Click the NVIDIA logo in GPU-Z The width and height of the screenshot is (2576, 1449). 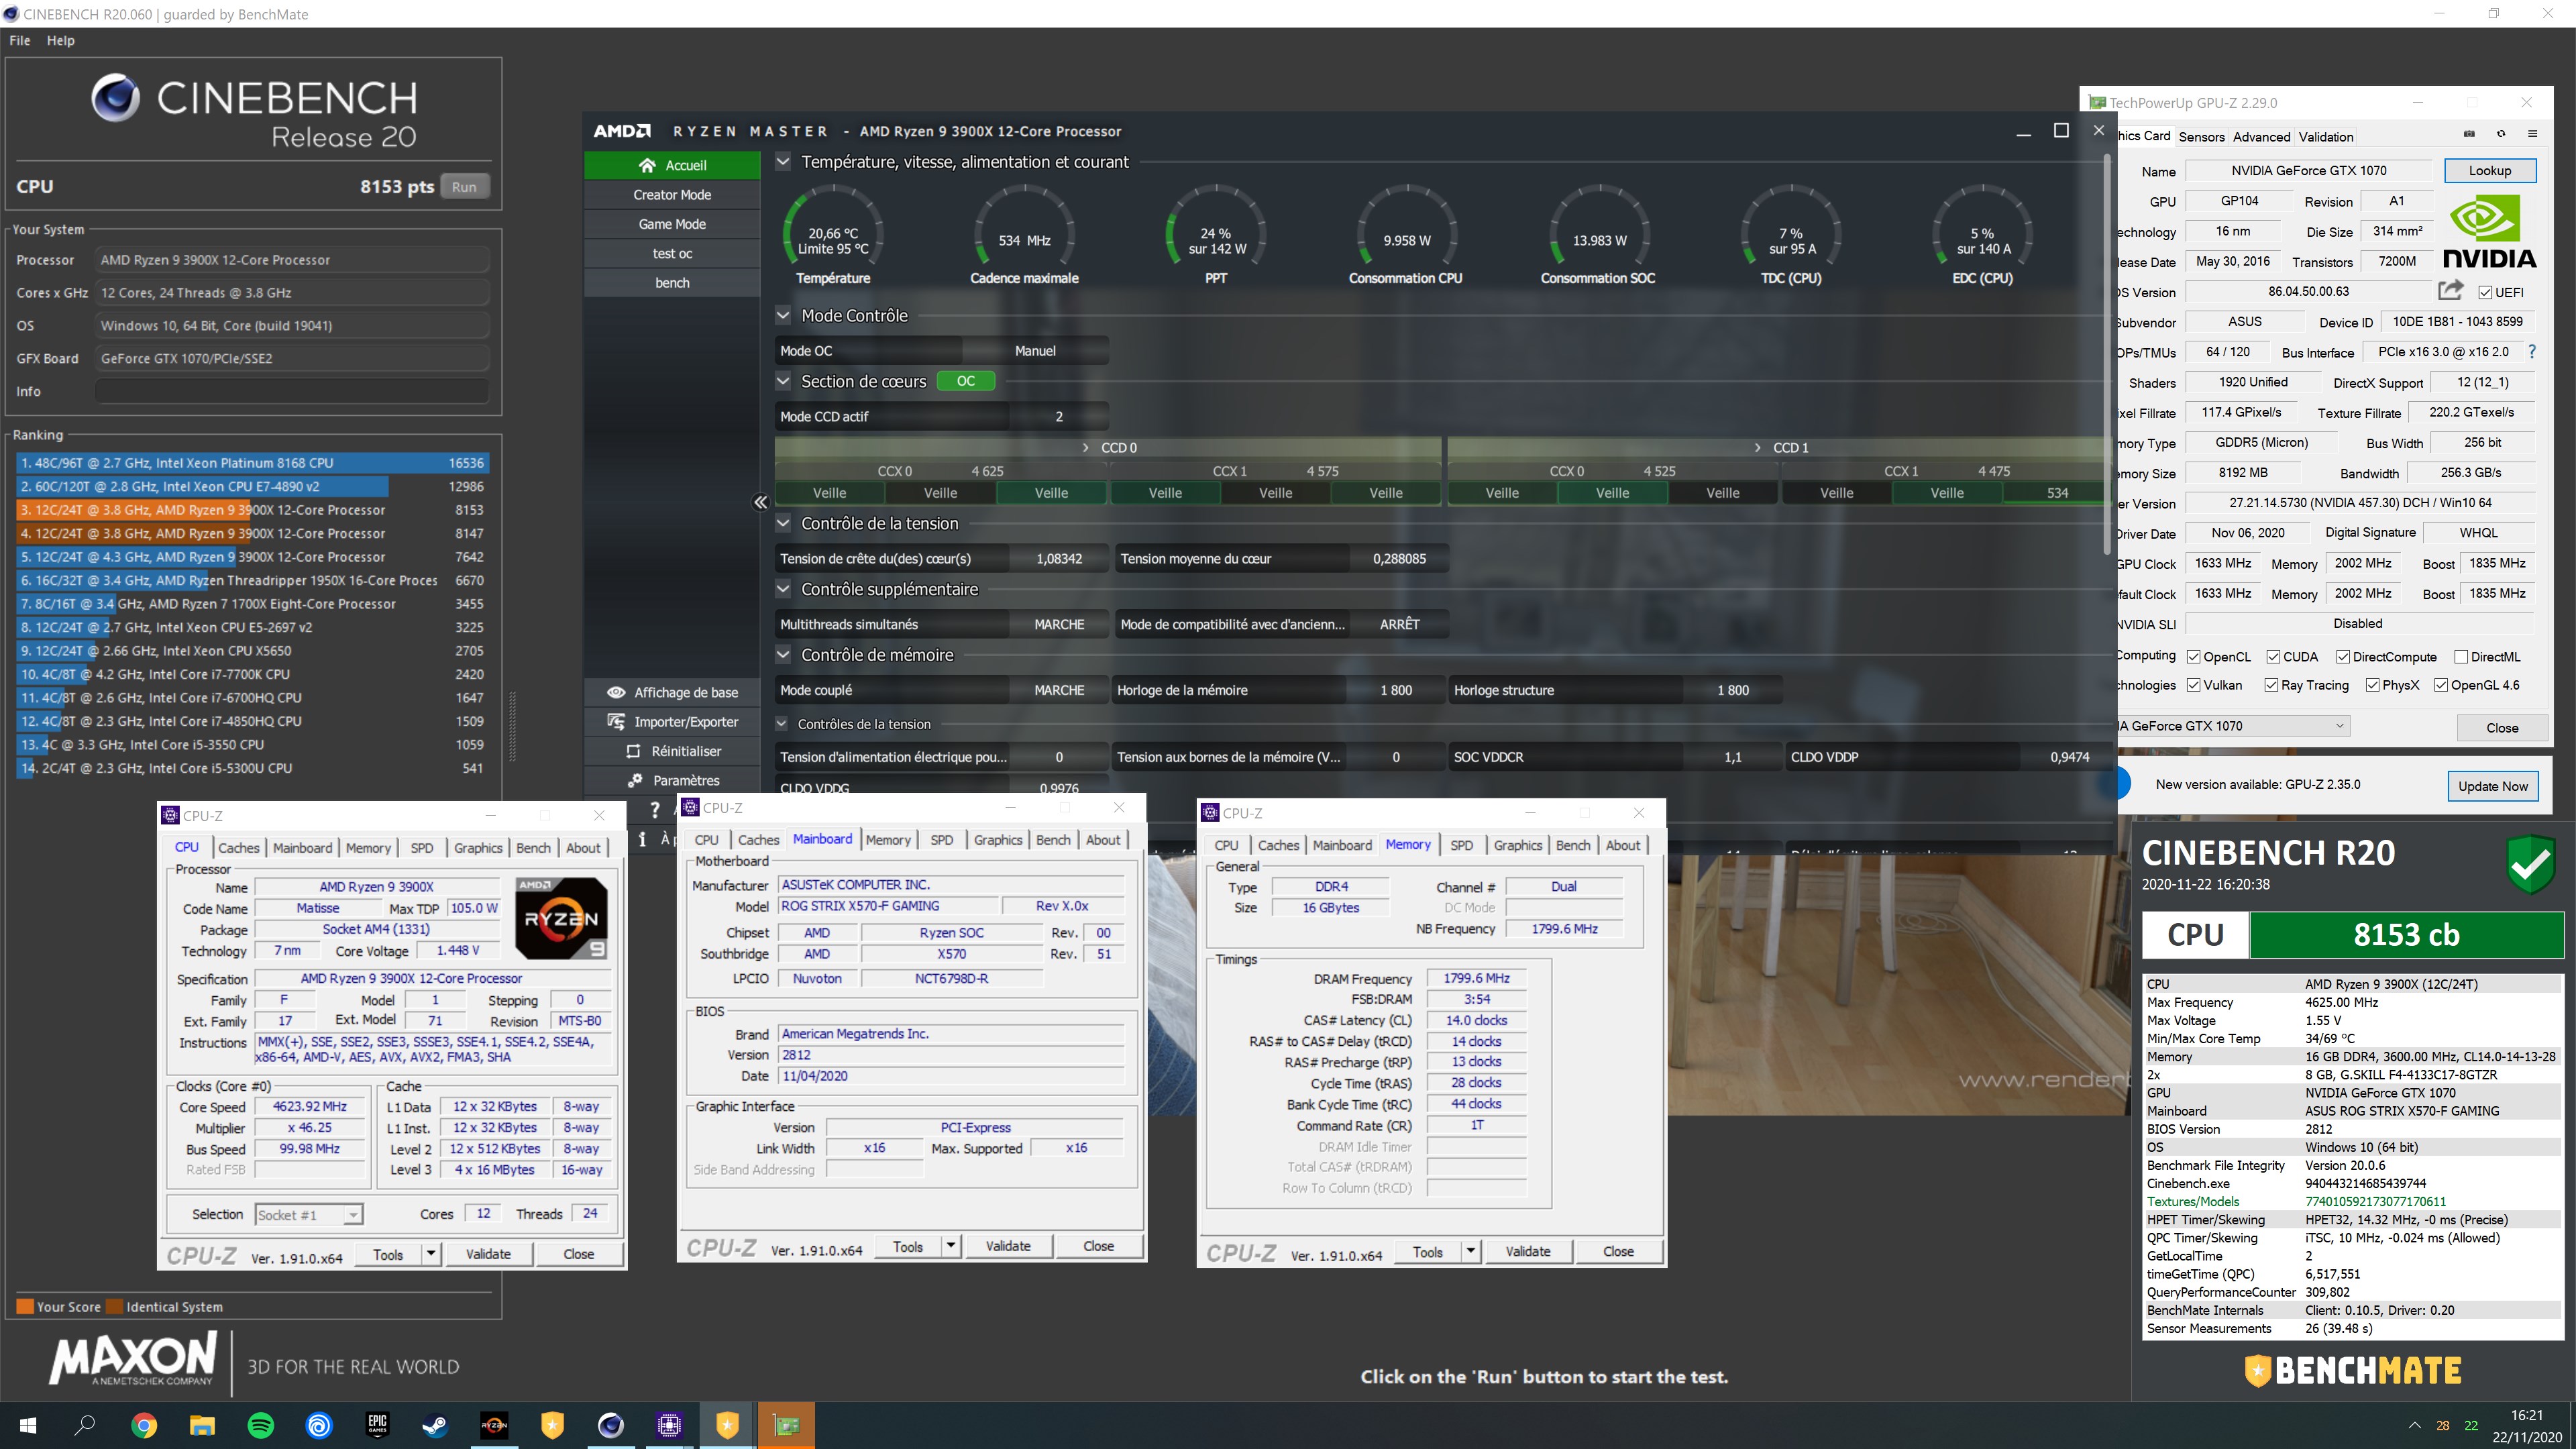[2490, 232]
